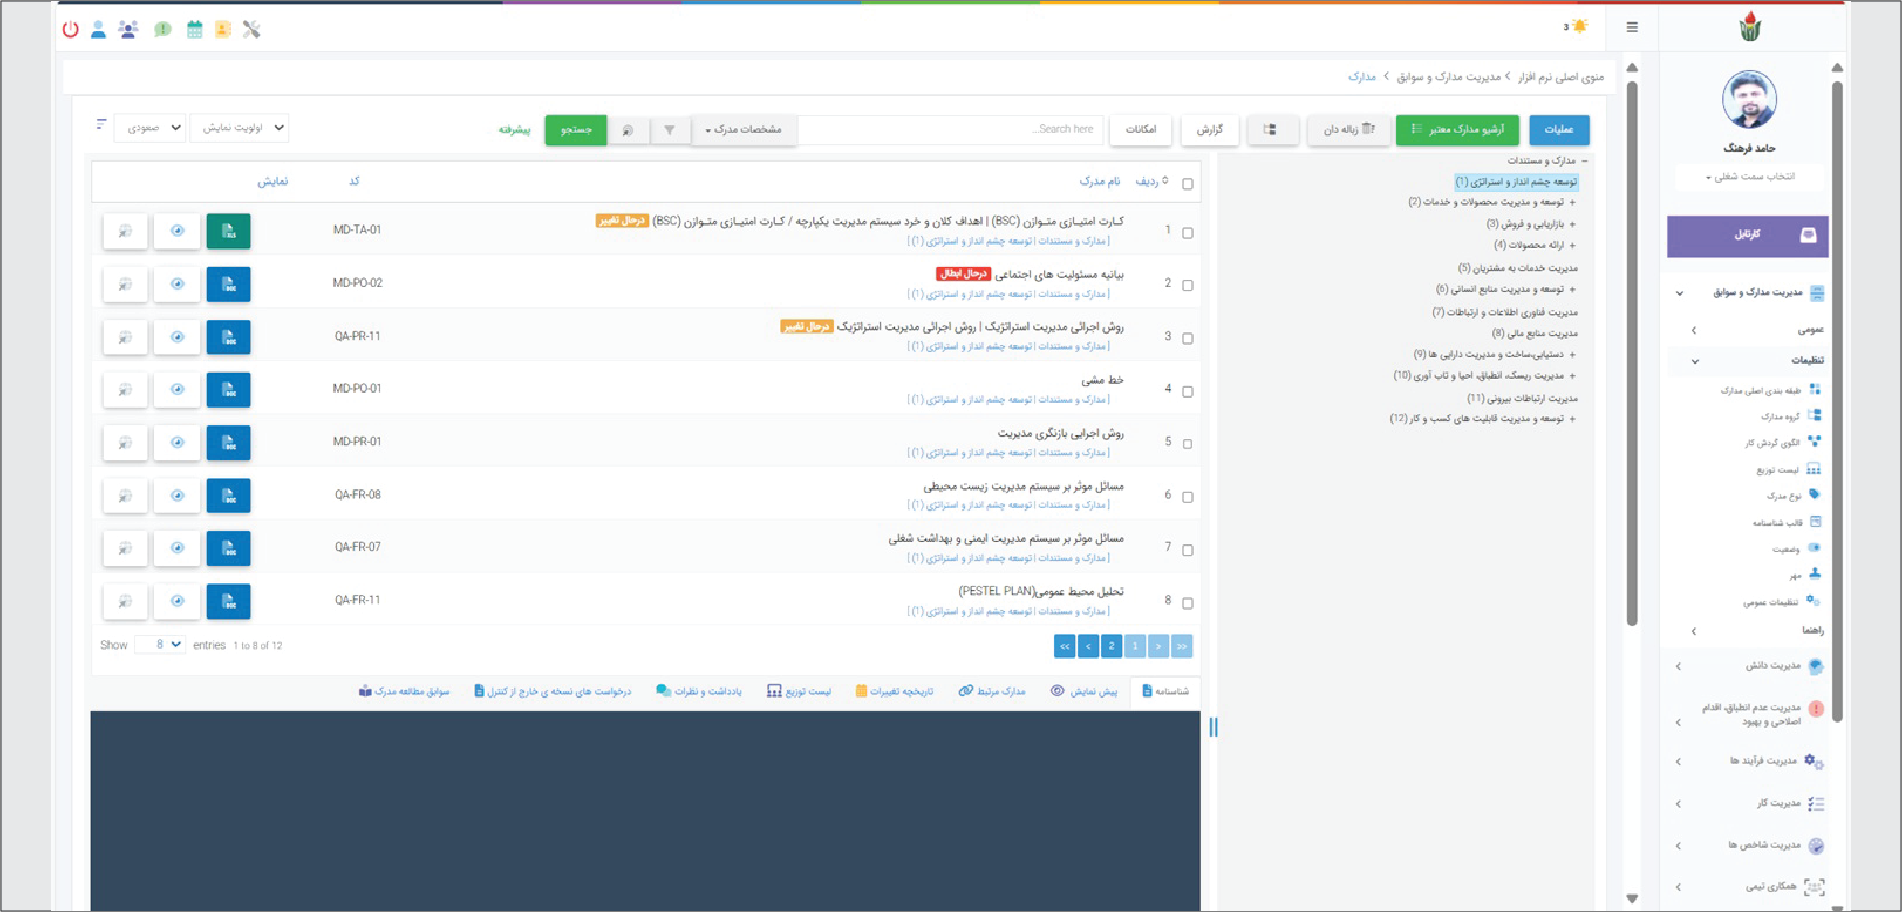
Task: Check the checkbox for row 4
Action: coord(1188,392)
